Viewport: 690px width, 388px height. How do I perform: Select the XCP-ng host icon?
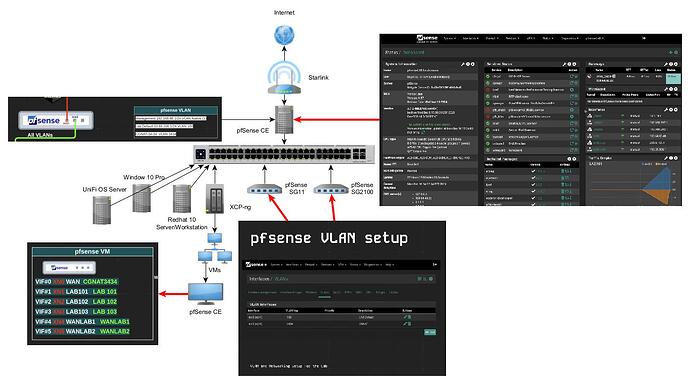point(215,199)
